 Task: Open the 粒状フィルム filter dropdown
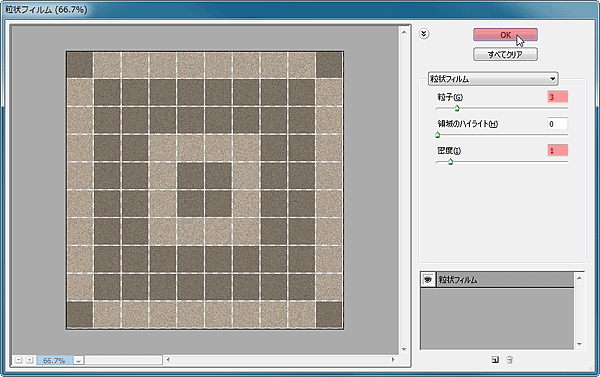click(x=492, y=79)
